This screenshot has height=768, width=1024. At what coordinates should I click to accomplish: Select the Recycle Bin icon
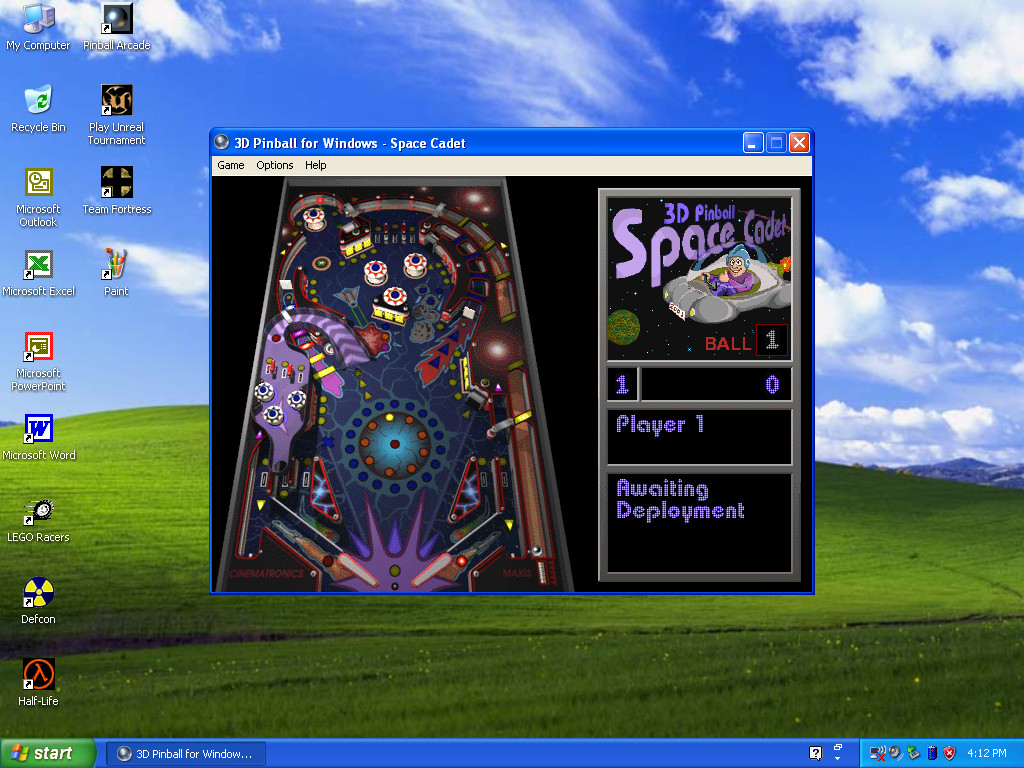coord(38,109)
